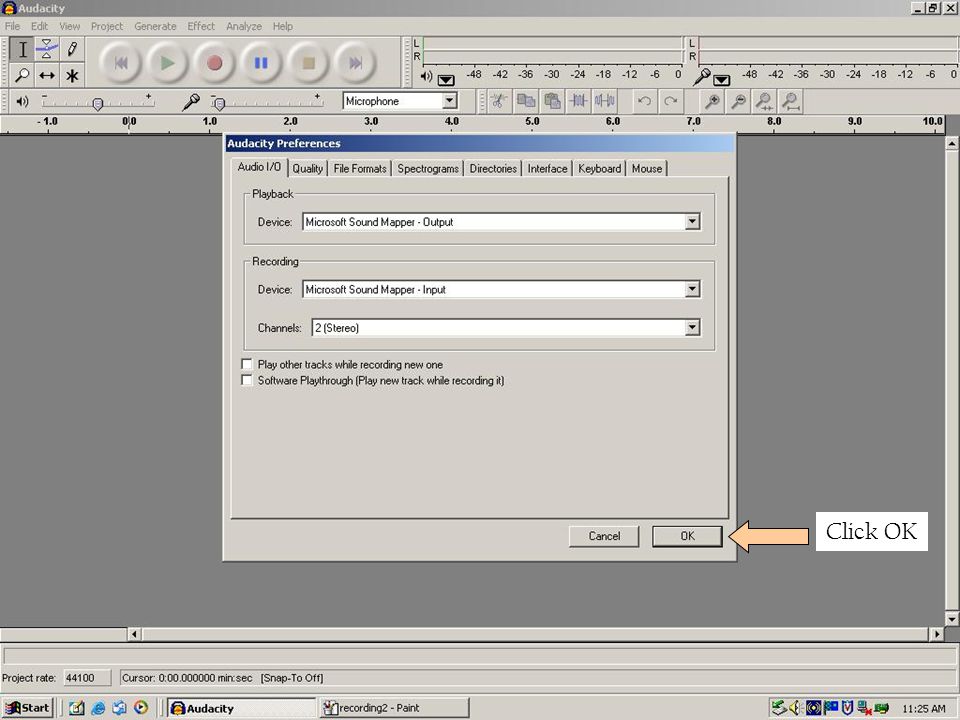Select the Multi-tool asterisk

coord(72,75)
